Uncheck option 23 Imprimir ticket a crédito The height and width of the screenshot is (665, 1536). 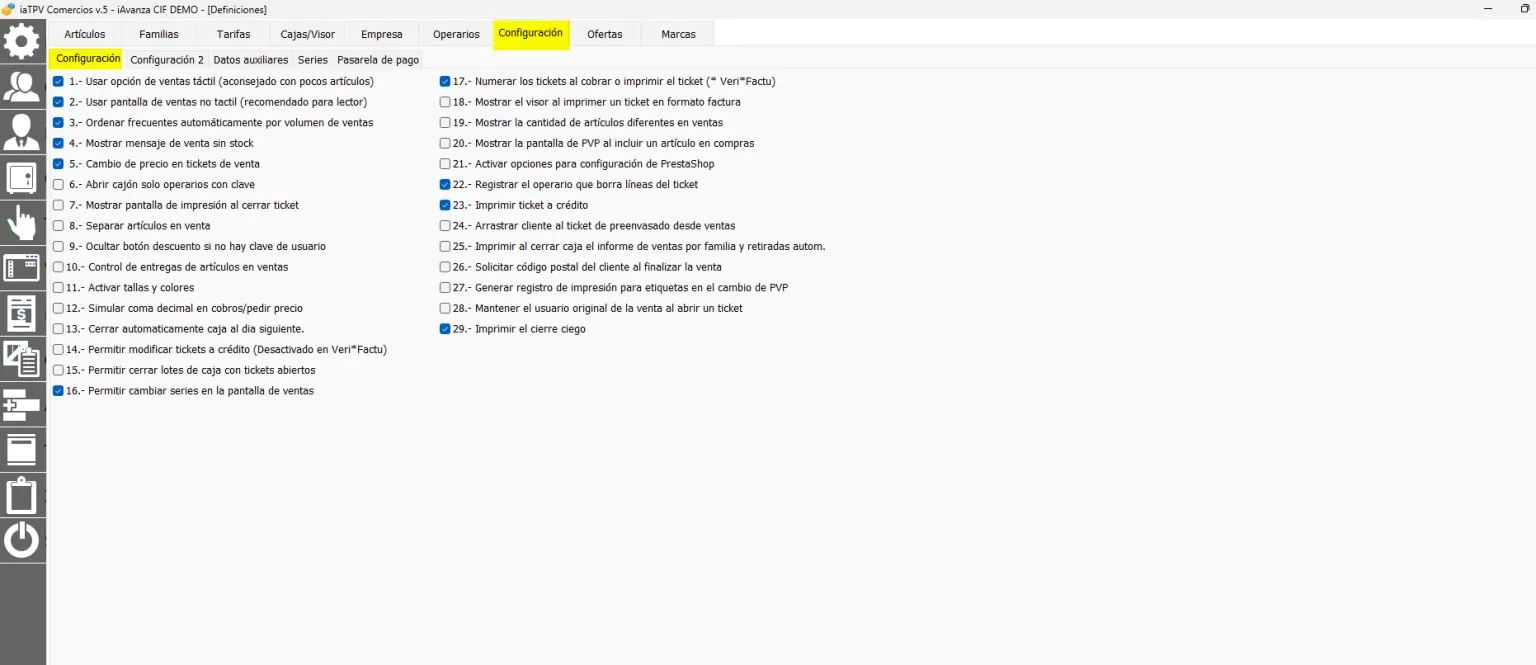pos(445,205)
